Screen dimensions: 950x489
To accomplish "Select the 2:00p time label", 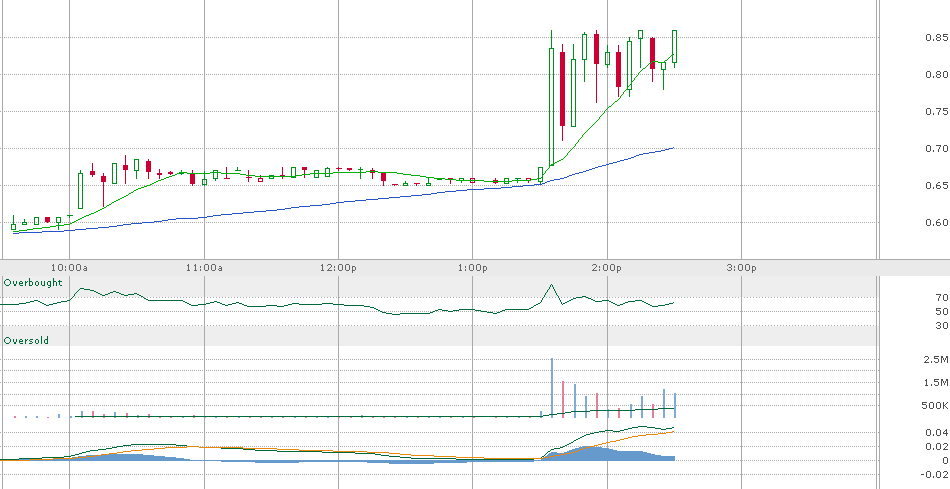I will (x=607, y=268).
